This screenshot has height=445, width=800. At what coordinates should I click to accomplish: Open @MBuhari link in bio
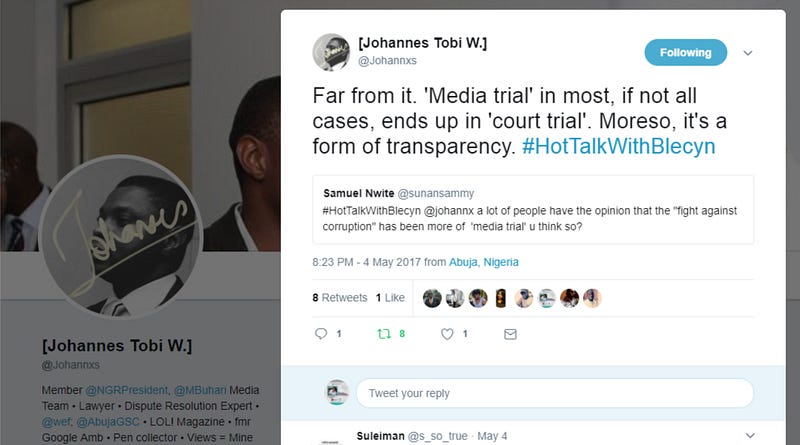(200, 390)
